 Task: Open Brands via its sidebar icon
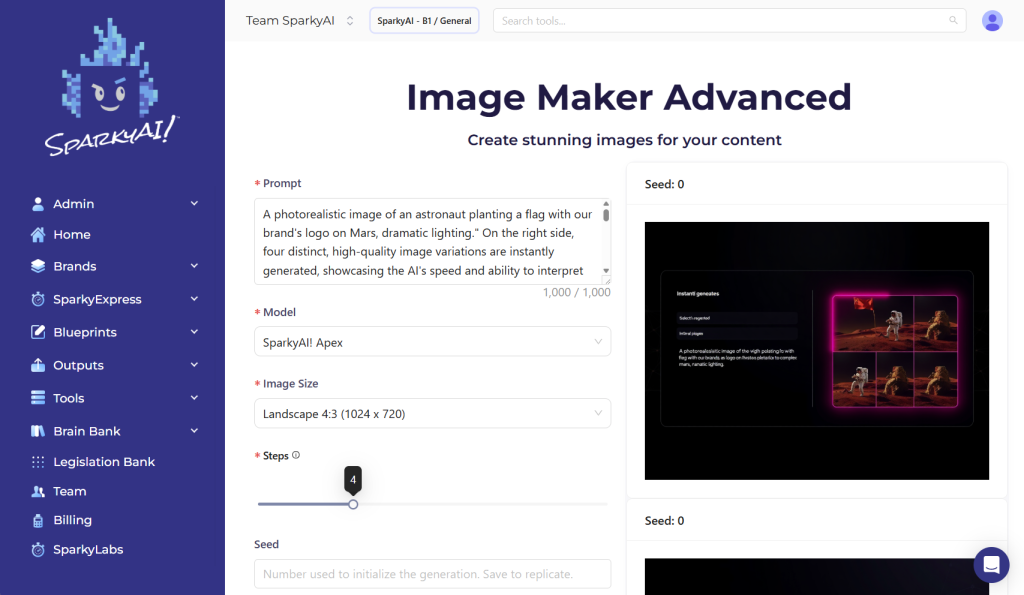(37, 266)
